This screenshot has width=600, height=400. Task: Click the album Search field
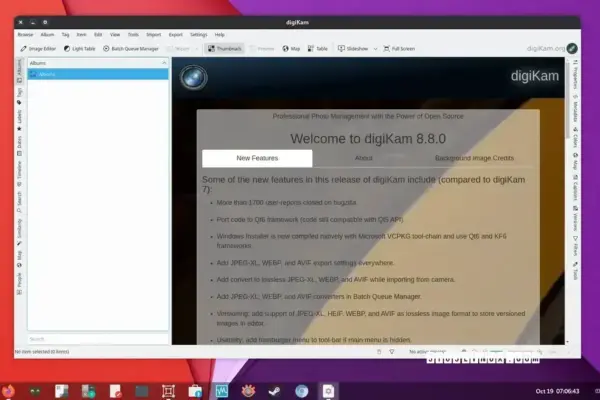click(98, 339)
